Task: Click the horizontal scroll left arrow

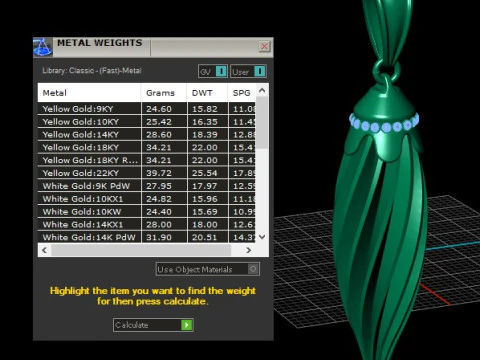Action: click(45, 250)
